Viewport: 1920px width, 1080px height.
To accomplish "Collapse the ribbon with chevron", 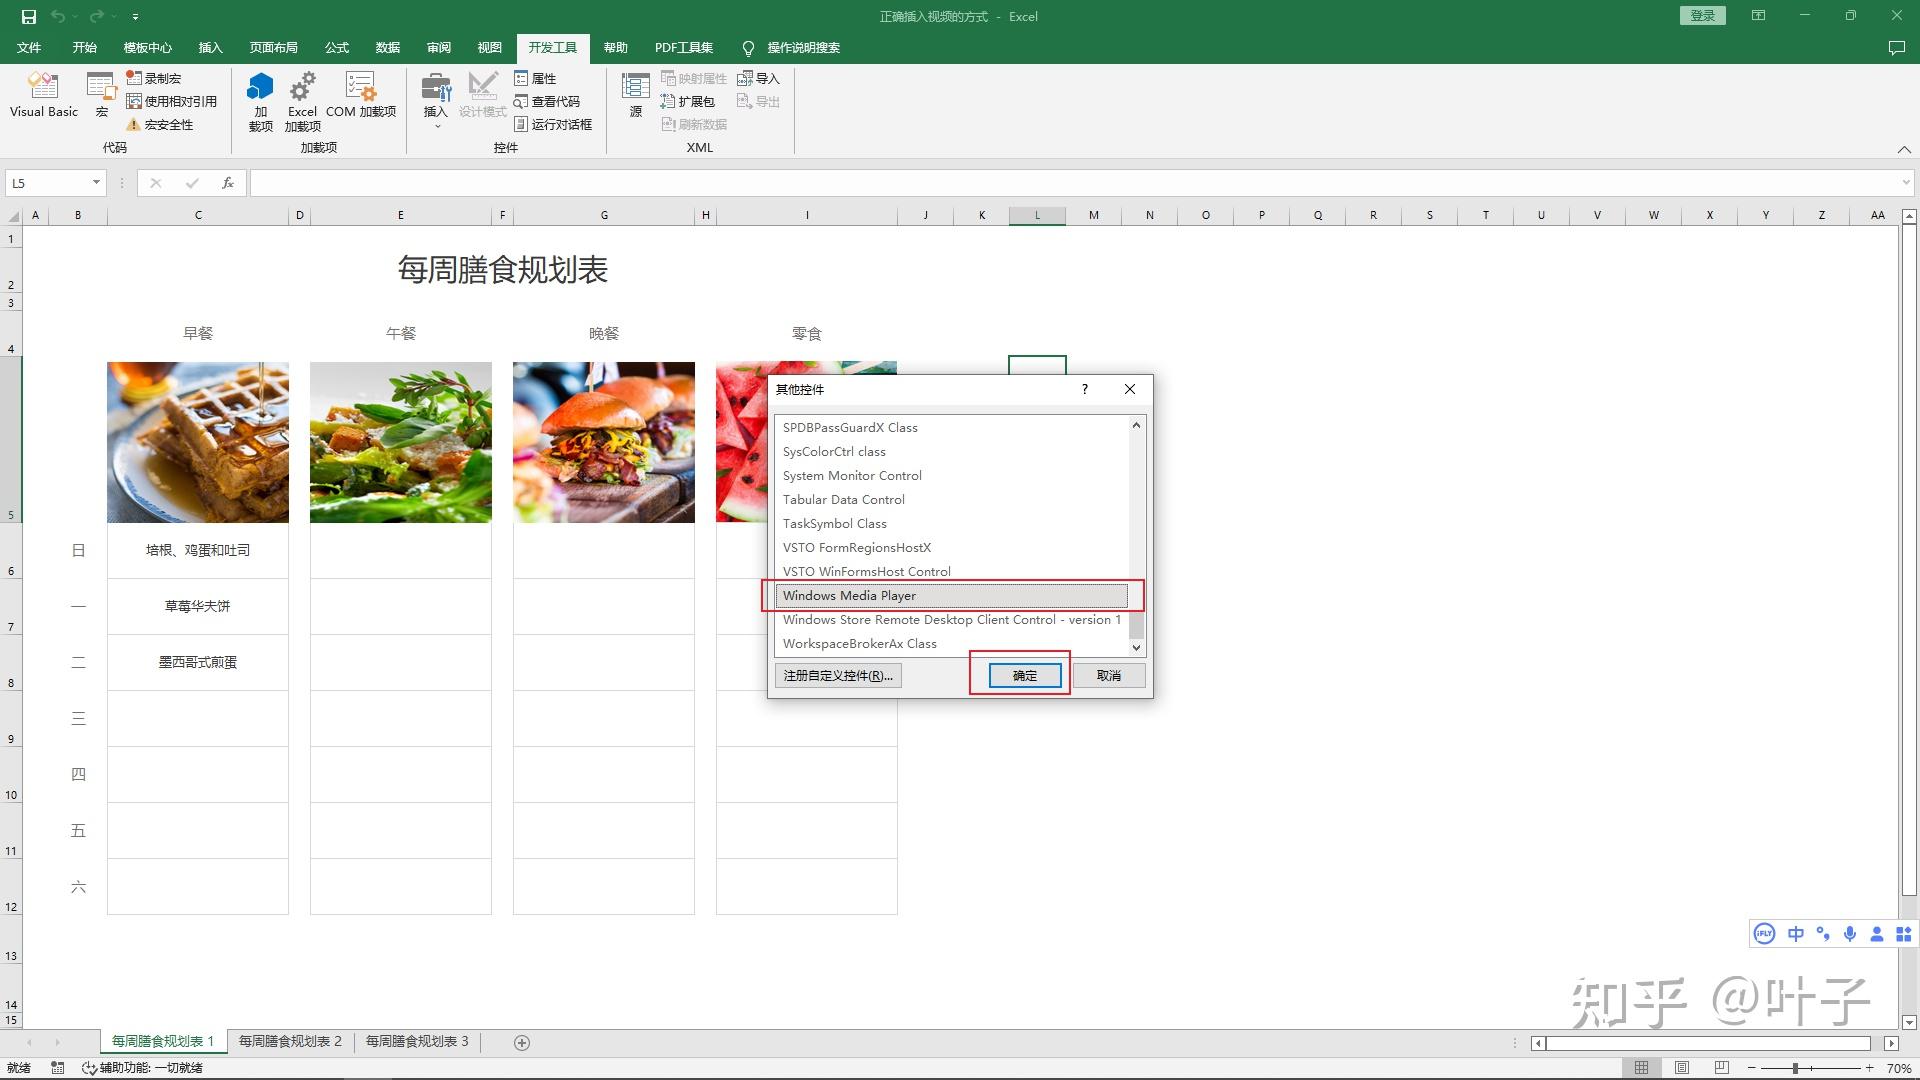I will point(1904,149).
